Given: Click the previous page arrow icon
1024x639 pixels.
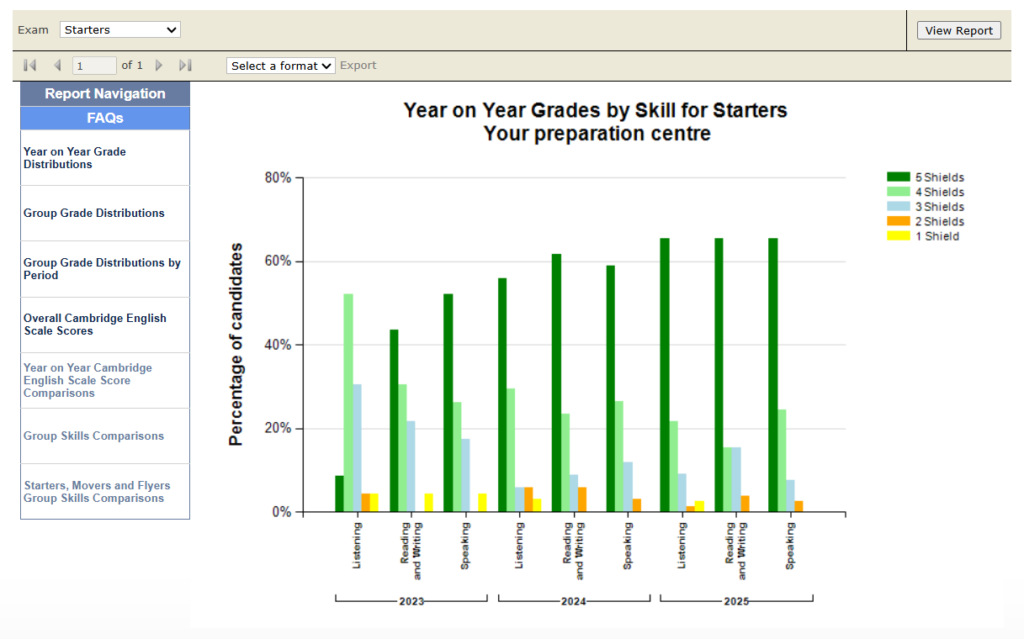Looking at the screenshot, I should [56, 64].
